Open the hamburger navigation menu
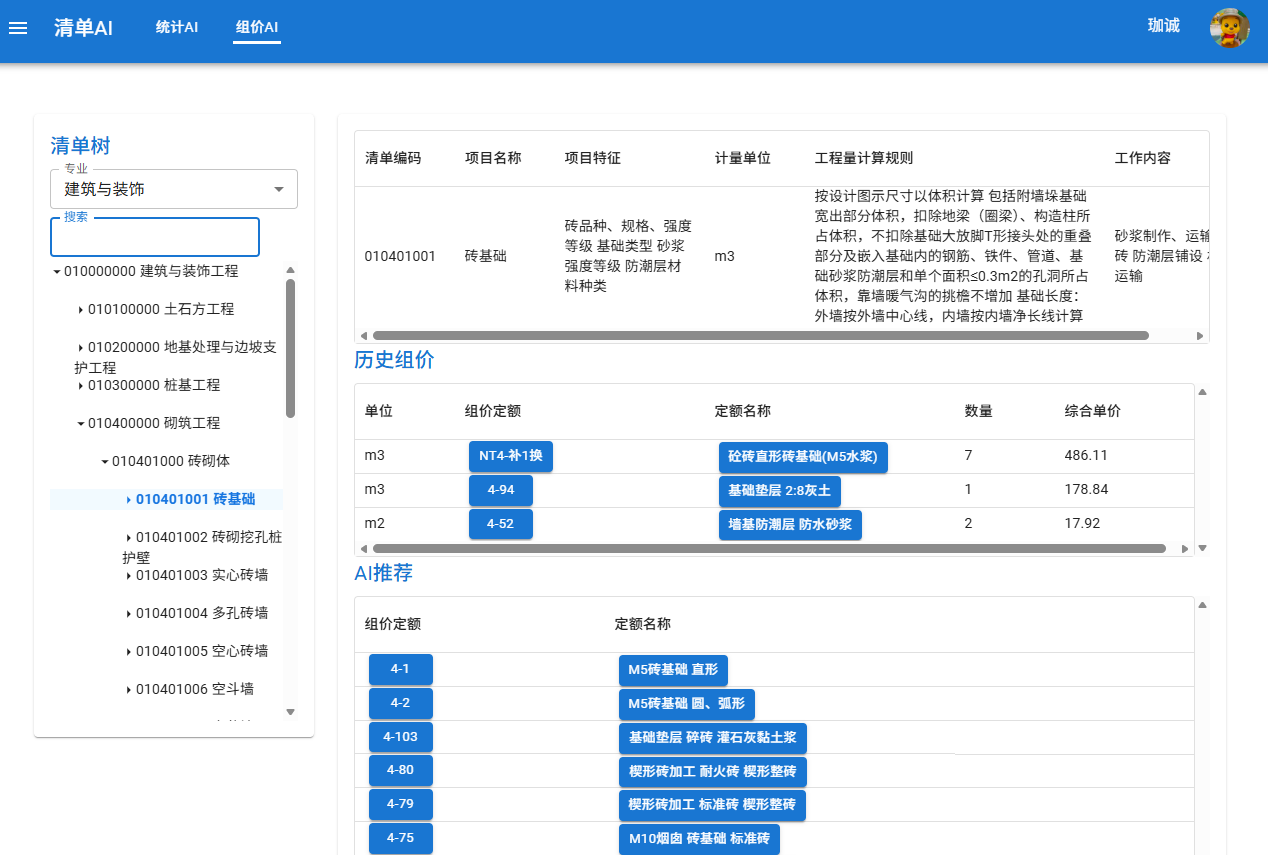This screenshot has height=855, width=1268. tap(18, 28)
